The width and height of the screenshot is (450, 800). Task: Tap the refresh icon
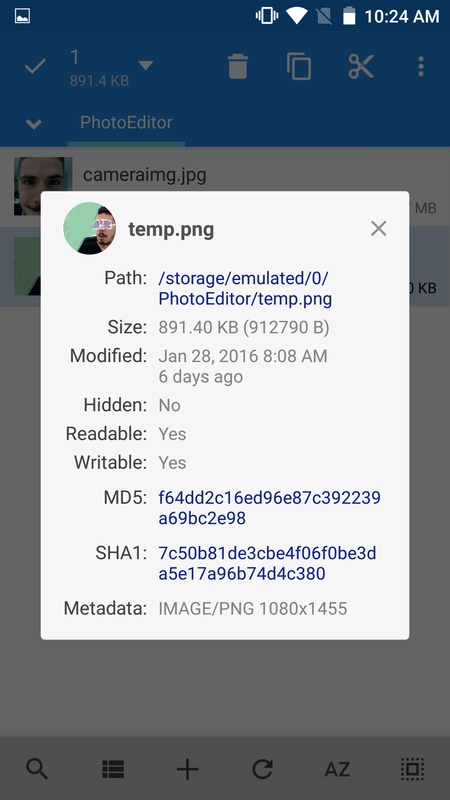click(262, 769)
